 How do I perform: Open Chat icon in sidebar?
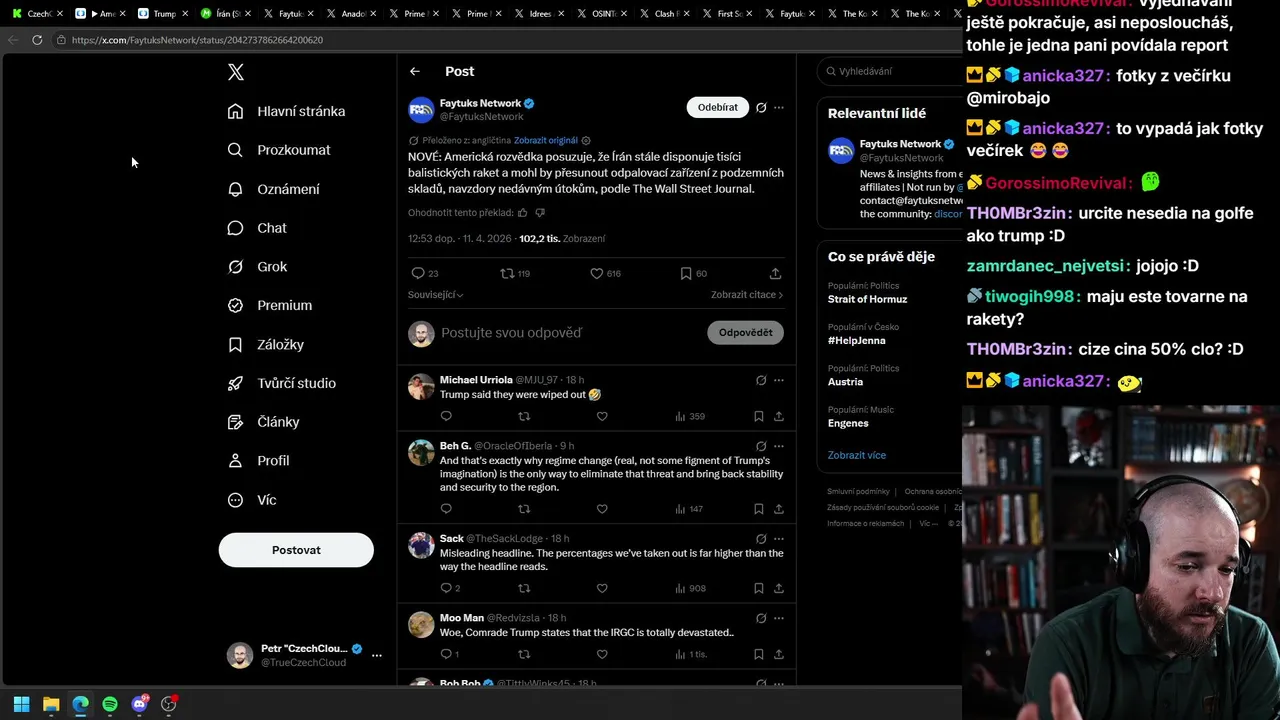point(235,228)
